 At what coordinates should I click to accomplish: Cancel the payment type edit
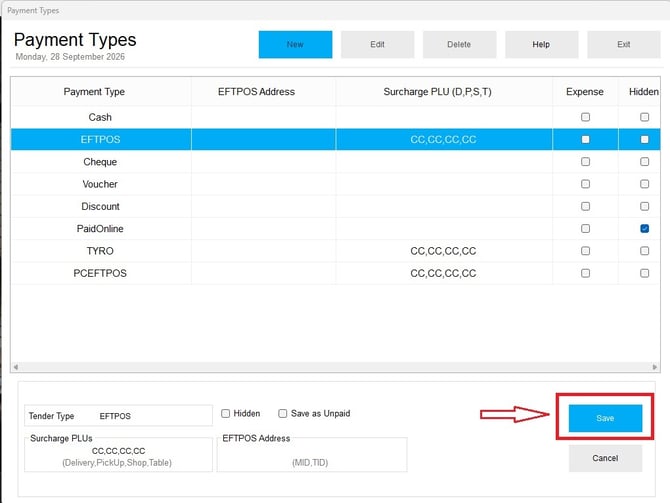point(605,458)
